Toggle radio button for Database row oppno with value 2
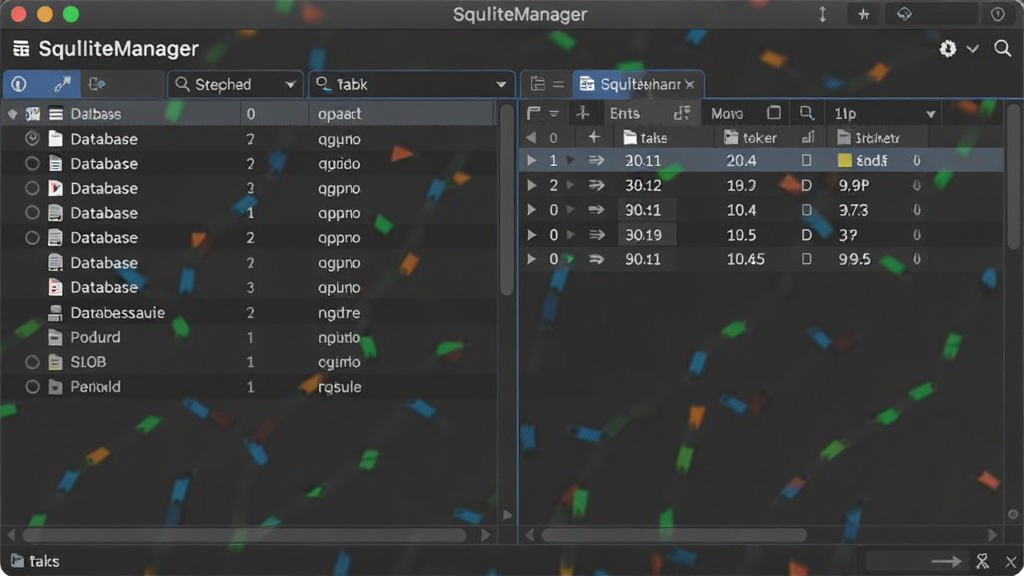1024x576 pixels. (32, 238)
